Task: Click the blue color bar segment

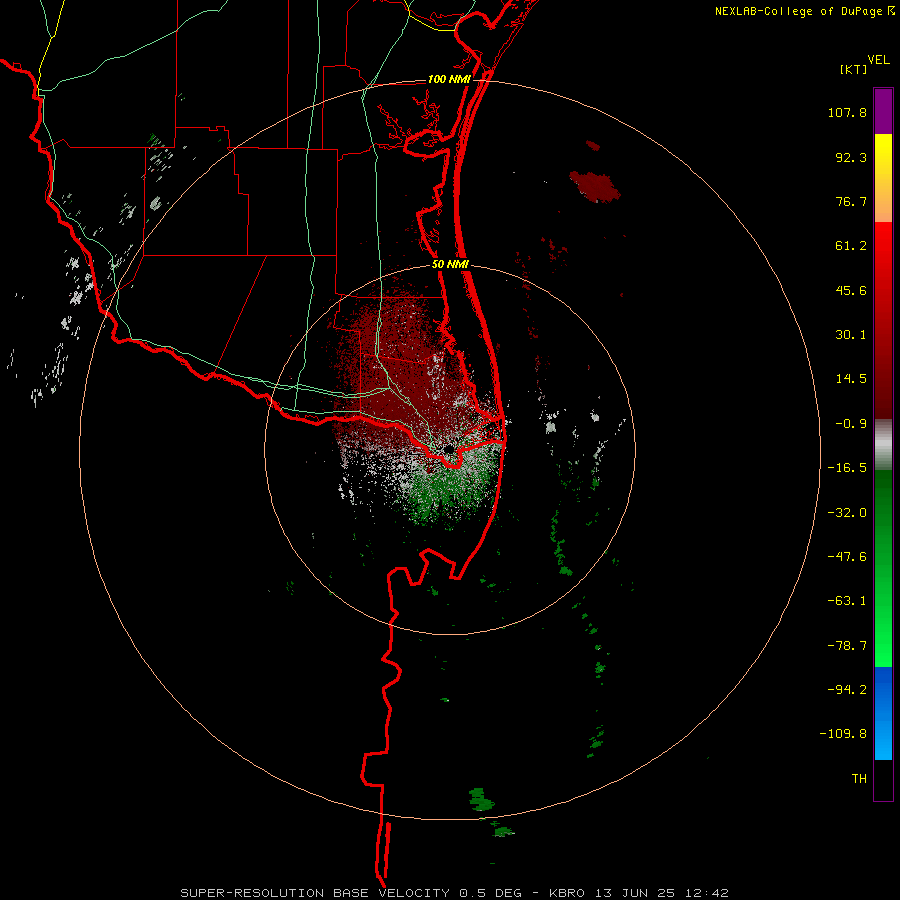Action: [883, 713]
